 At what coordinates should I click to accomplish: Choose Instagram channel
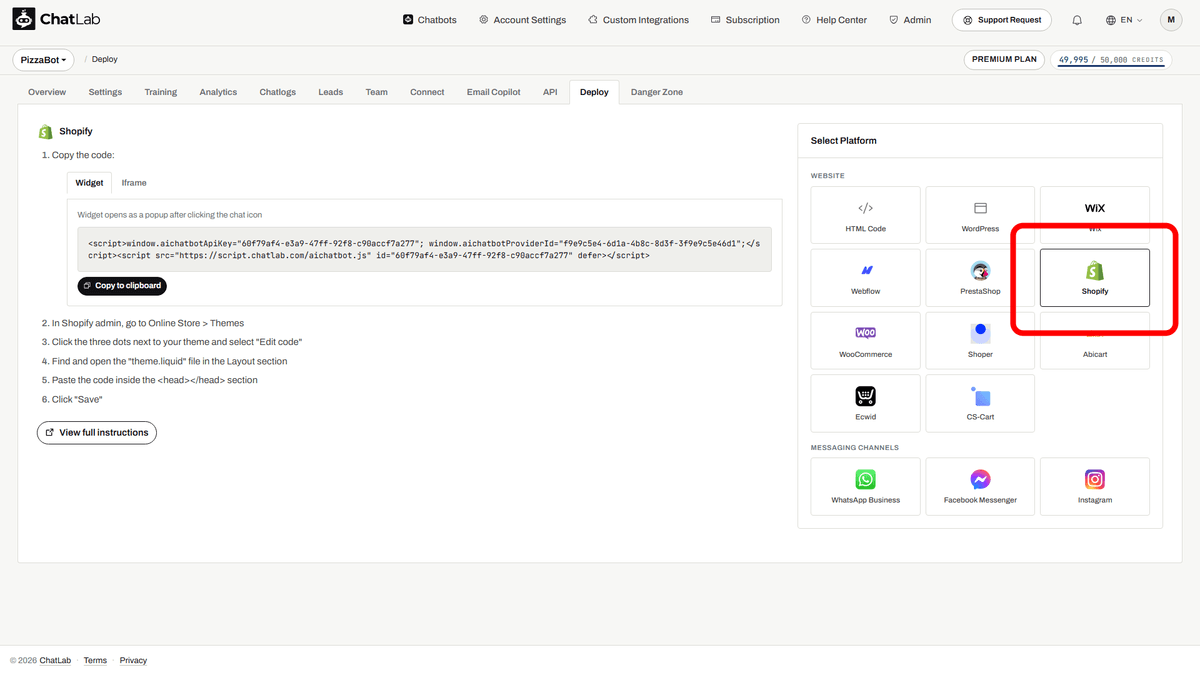(1095, 487)
